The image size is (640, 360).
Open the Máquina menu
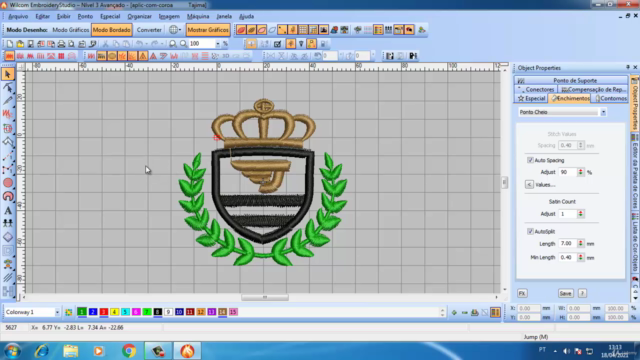coord(198,16)
